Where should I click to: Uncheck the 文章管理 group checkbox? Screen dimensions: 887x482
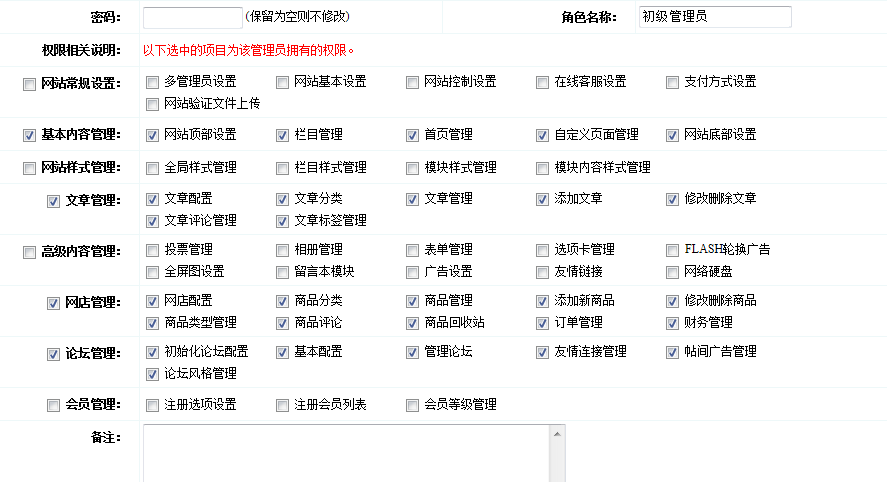[x=53, y=201]
